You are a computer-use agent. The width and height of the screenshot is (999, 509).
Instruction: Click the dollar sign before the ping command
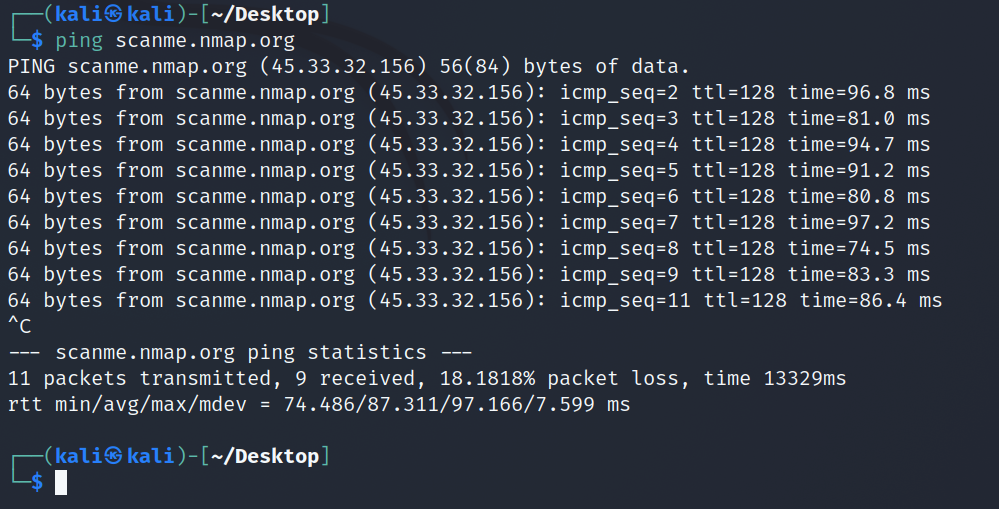pyautogui.click(x=37, y=40)
